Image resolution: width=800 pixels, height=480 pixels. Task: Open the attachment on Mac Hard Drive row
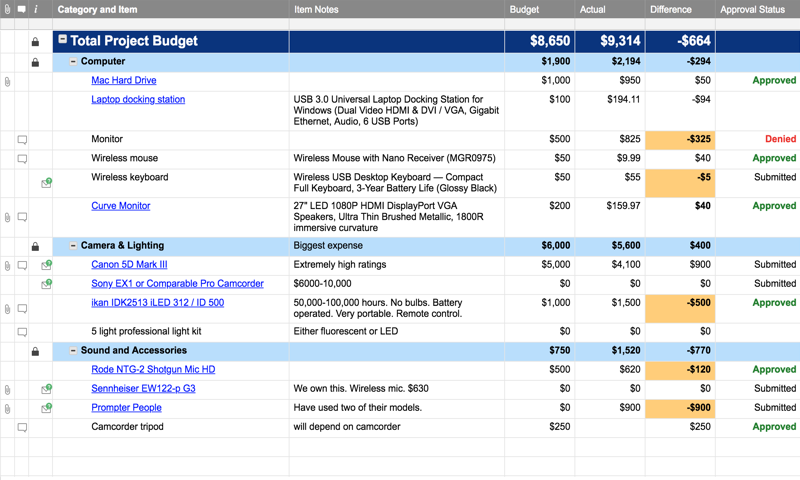7,81
